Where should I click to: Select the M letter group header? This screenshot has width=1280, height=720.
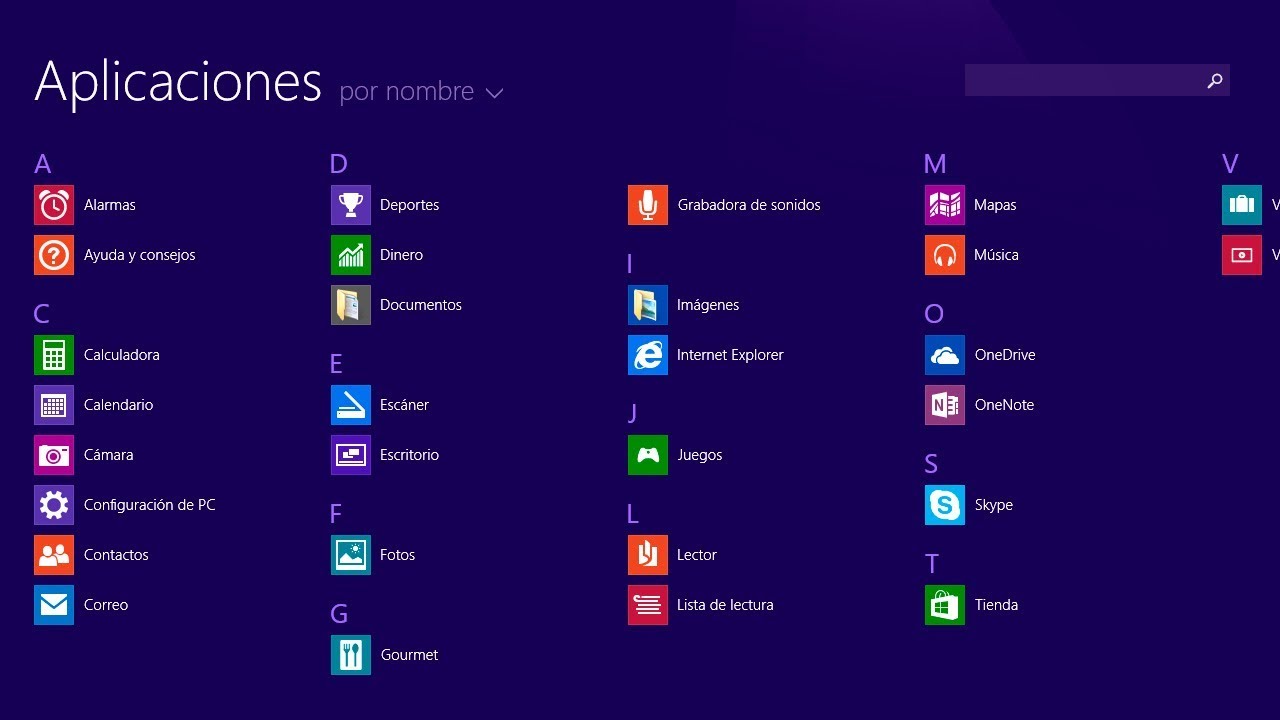(935, 164)
